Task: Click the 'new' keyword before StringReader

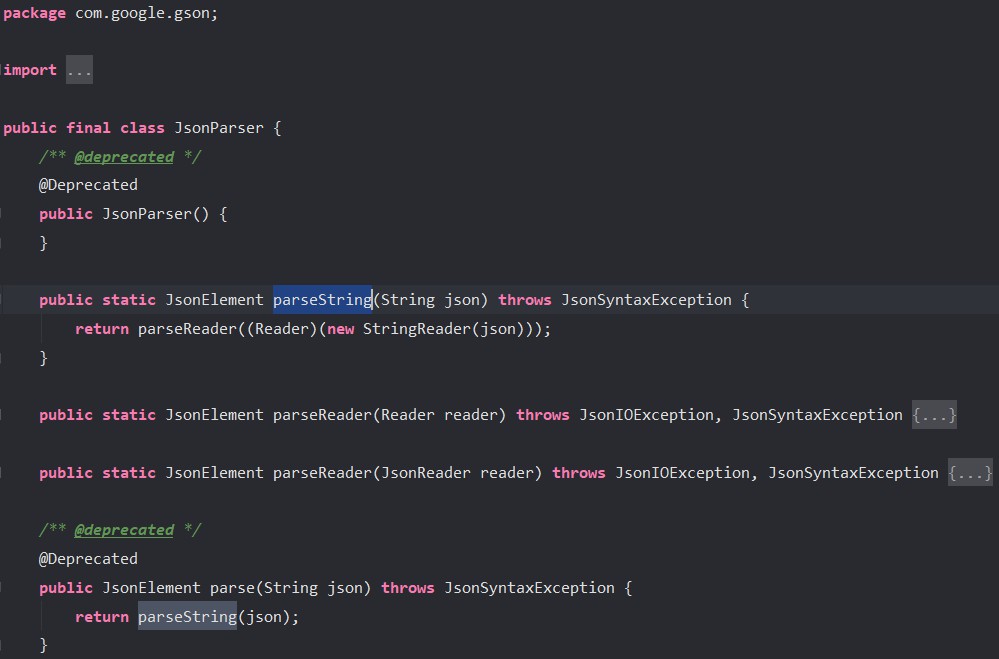Action: pos(340,330)
